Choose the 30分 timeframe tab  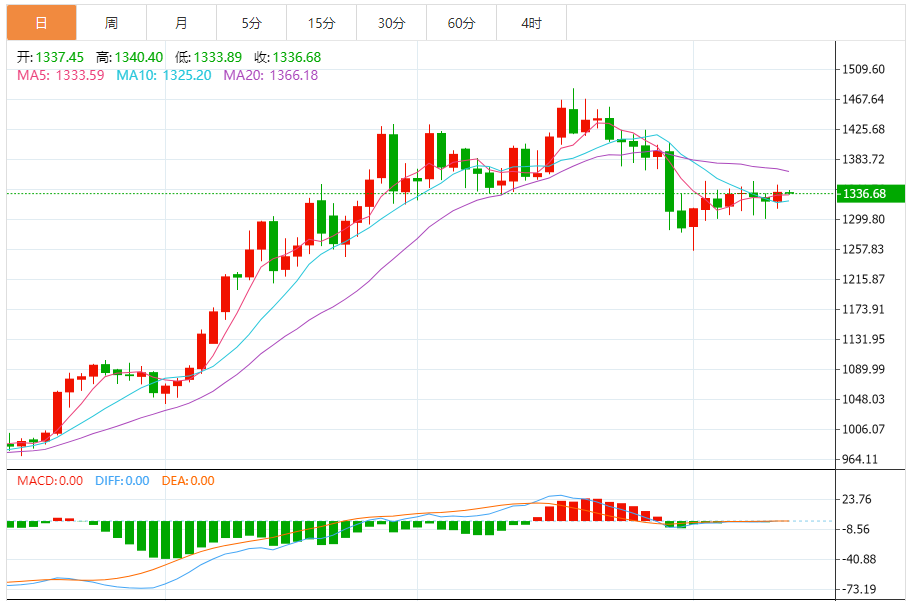click(x=391, y=22)
